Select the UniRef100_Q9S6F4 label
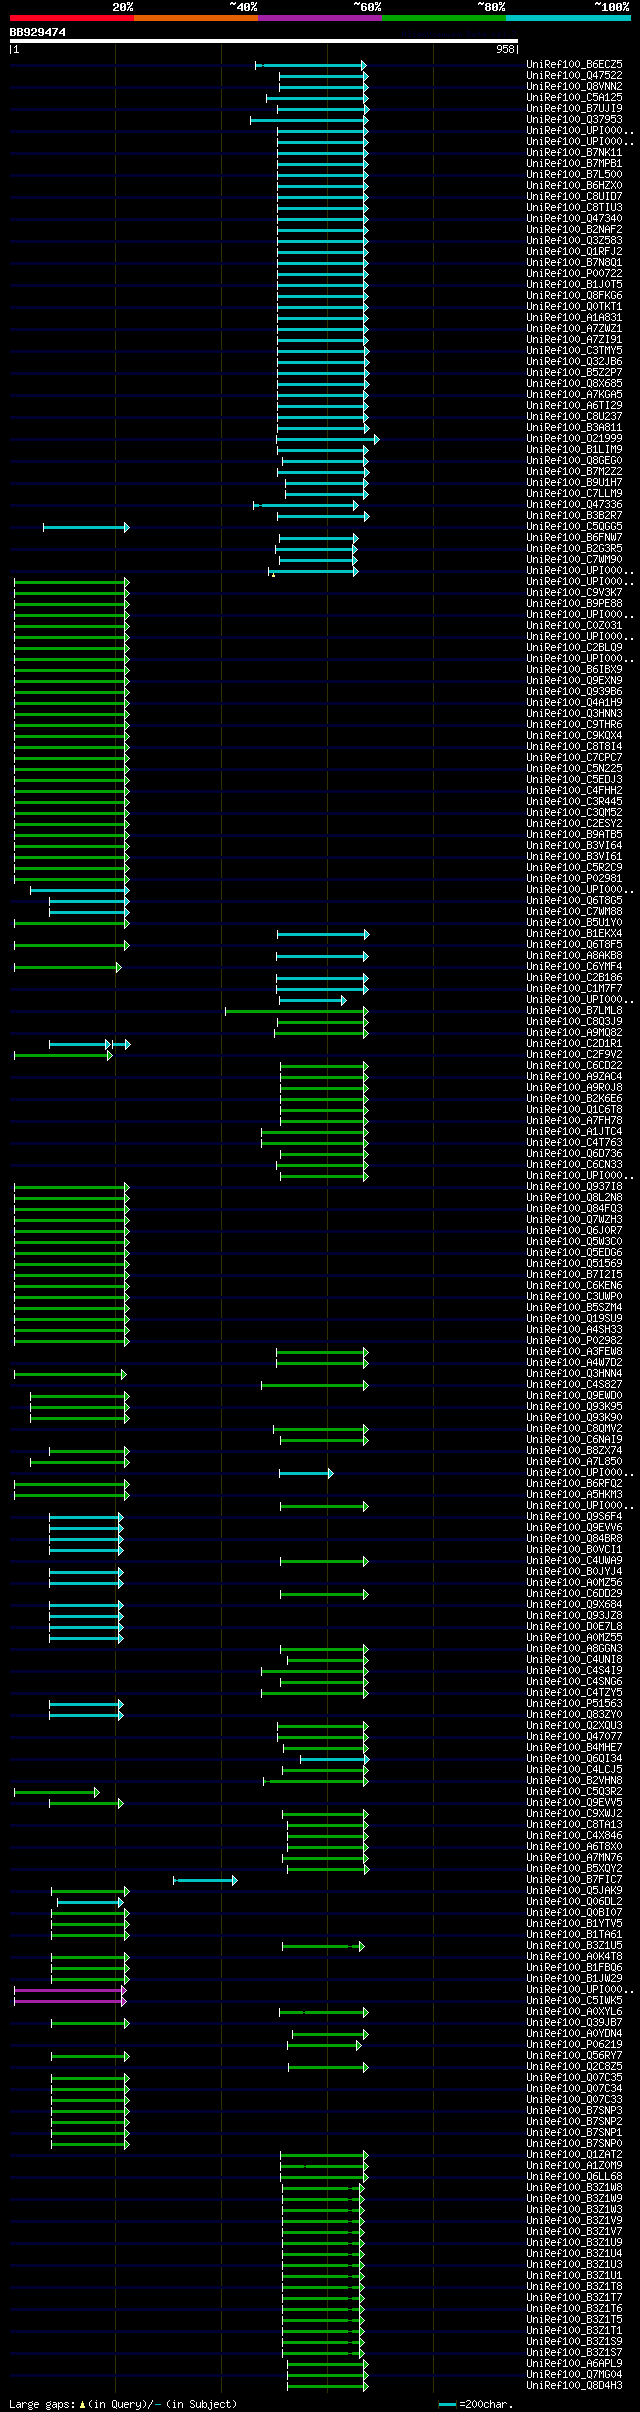 (574, 1517)
